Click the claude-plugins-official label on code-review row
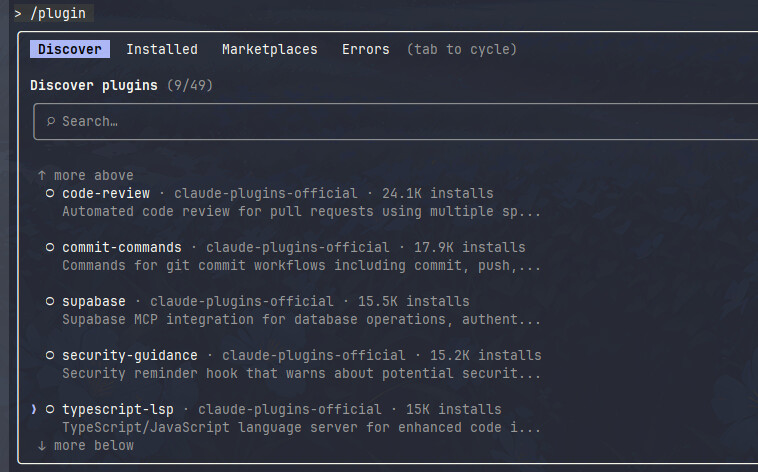The width and height of the screenshot is (758, 472). (x=265, y=193)
